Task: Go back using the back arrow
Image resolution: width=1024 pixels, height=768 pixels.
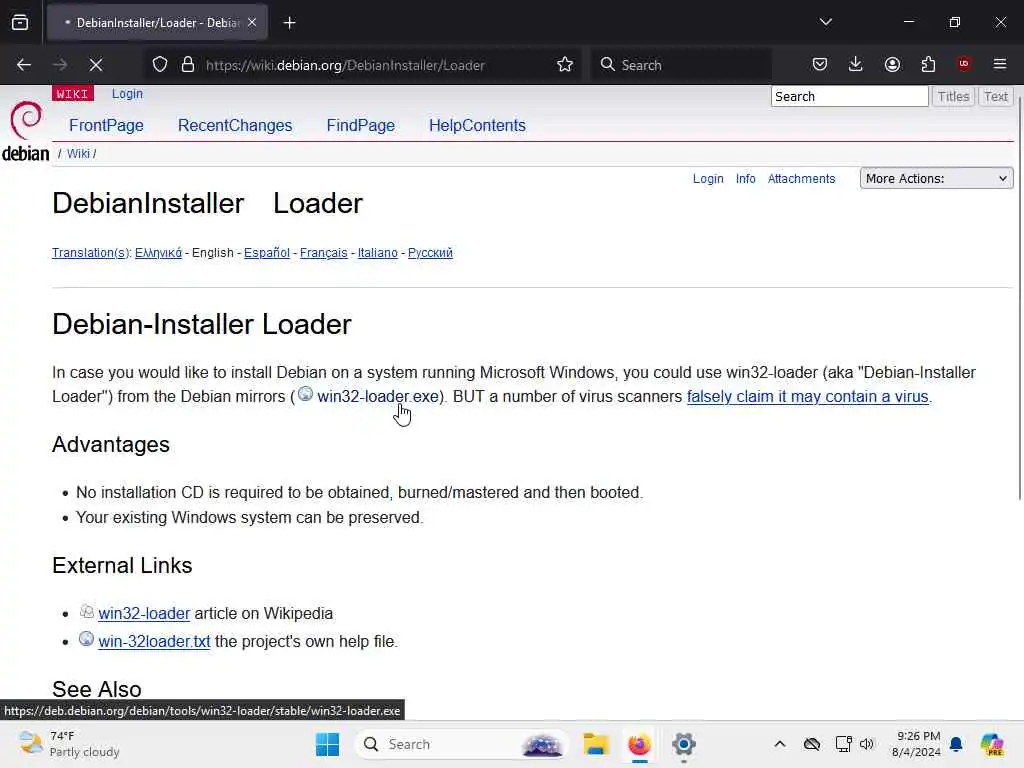Action: click(24, 65)
